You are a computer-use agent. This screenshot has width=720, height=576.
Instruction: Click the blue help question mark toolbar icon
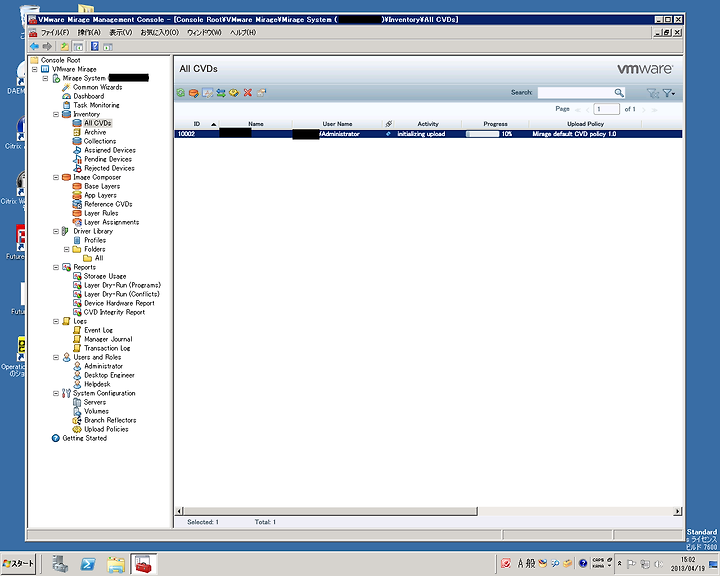point(95,46)
